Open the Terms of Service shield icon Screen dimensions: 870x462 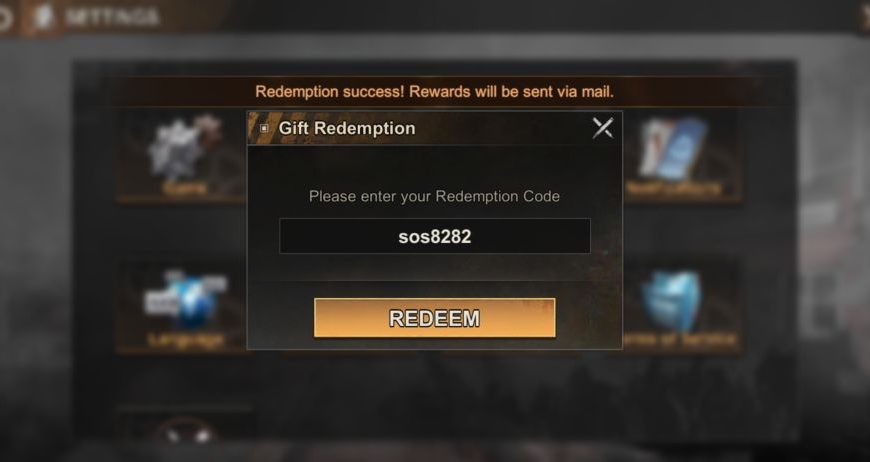pos(672,301)
